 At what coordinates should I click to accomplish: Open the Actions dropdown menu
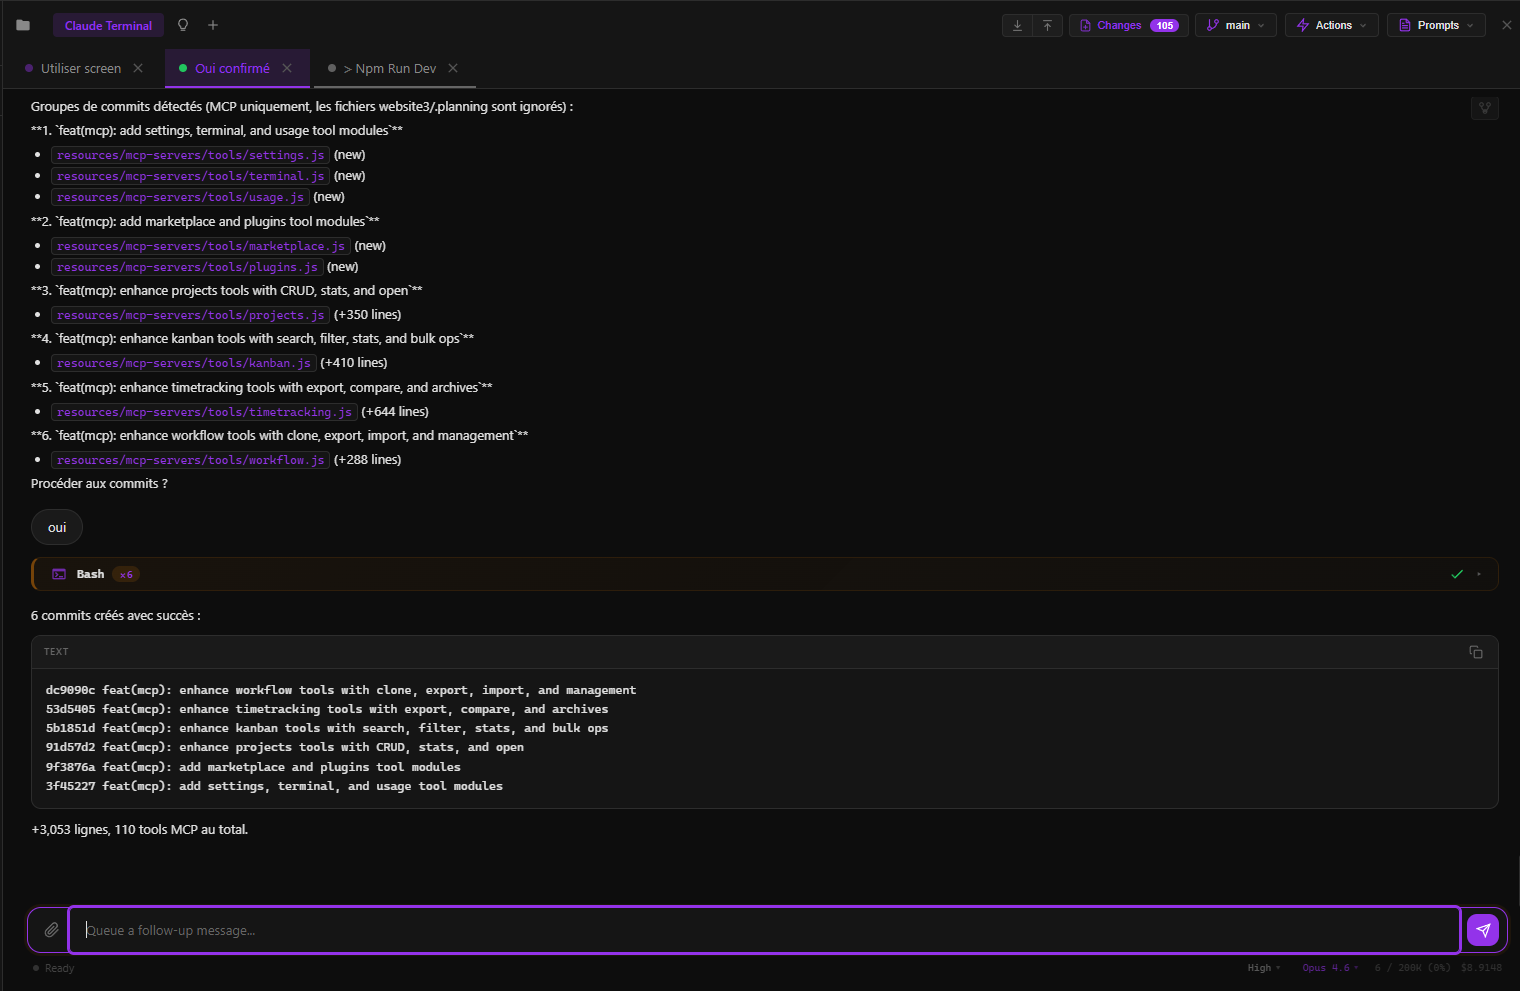(1331, 25)
